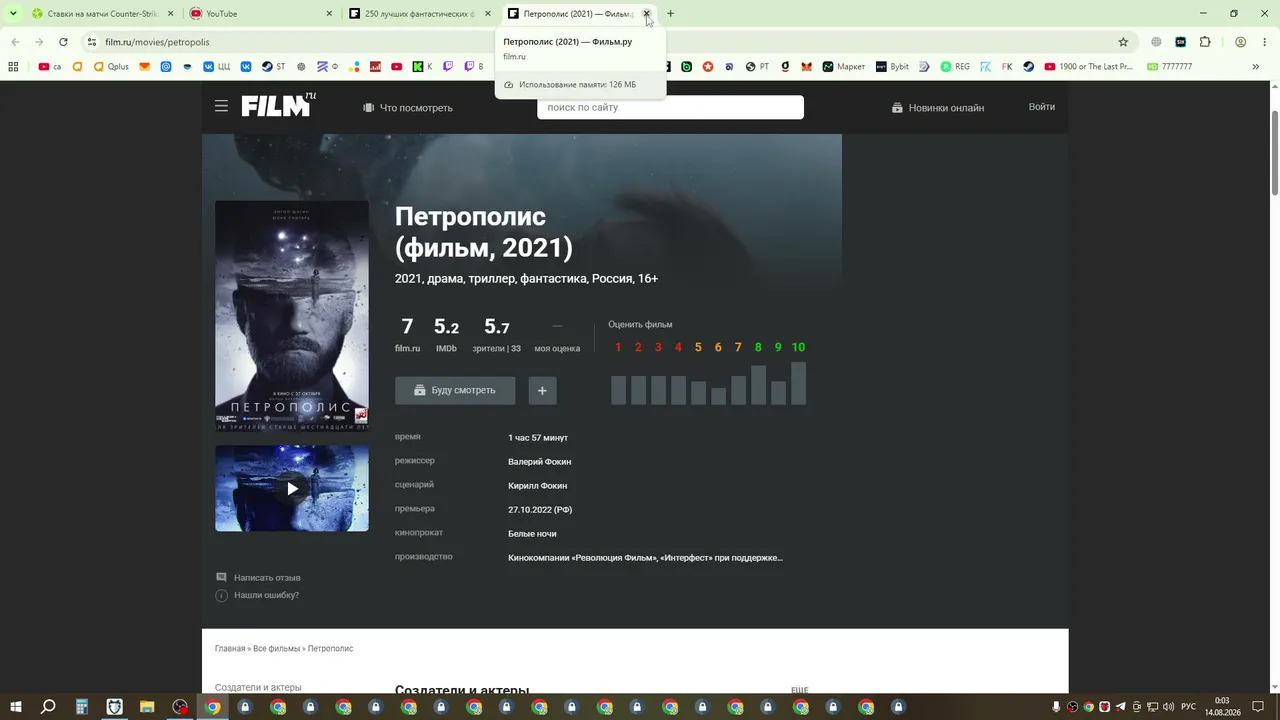
Task: Rate the film 6
Action: 718,347
